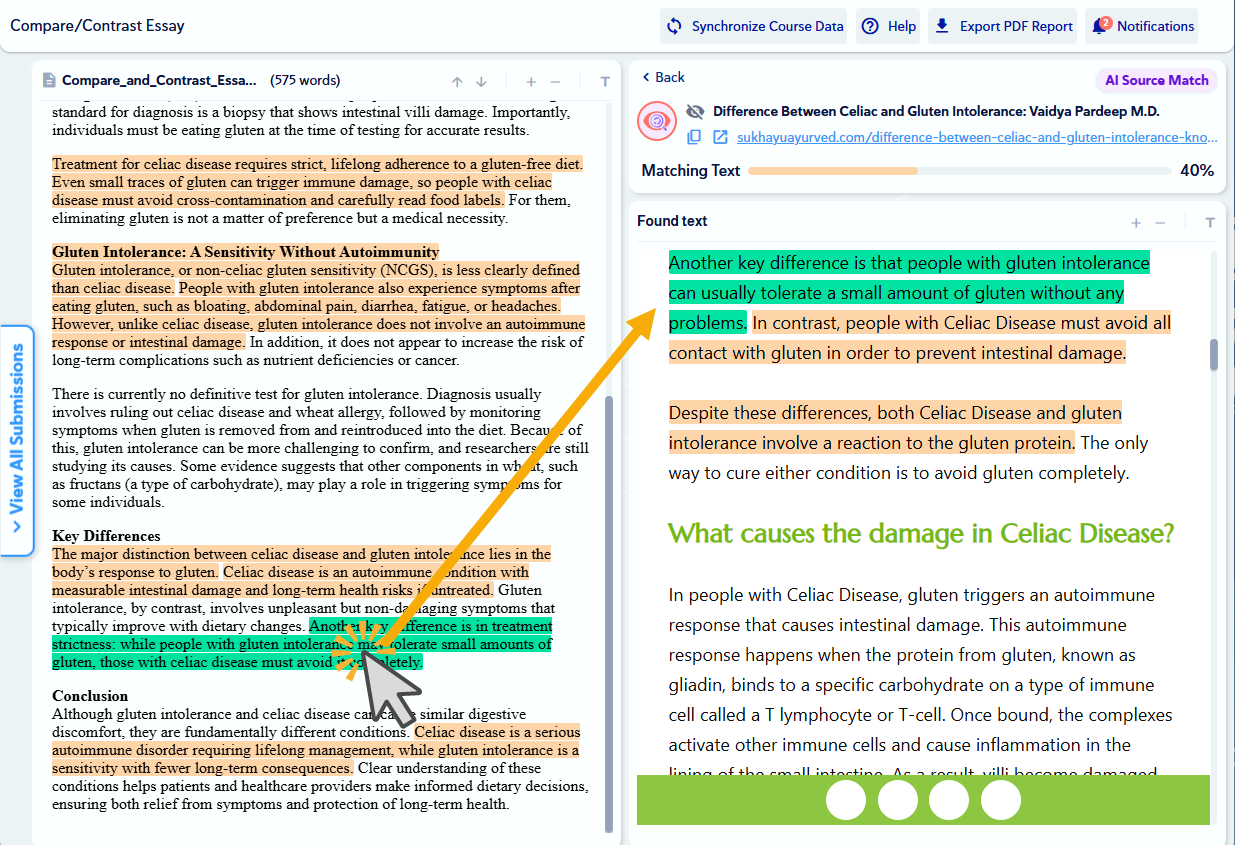Click the '(575 words)' word count label
The height and width of the screenshot is (845, 1235).
tap(306, 80)
